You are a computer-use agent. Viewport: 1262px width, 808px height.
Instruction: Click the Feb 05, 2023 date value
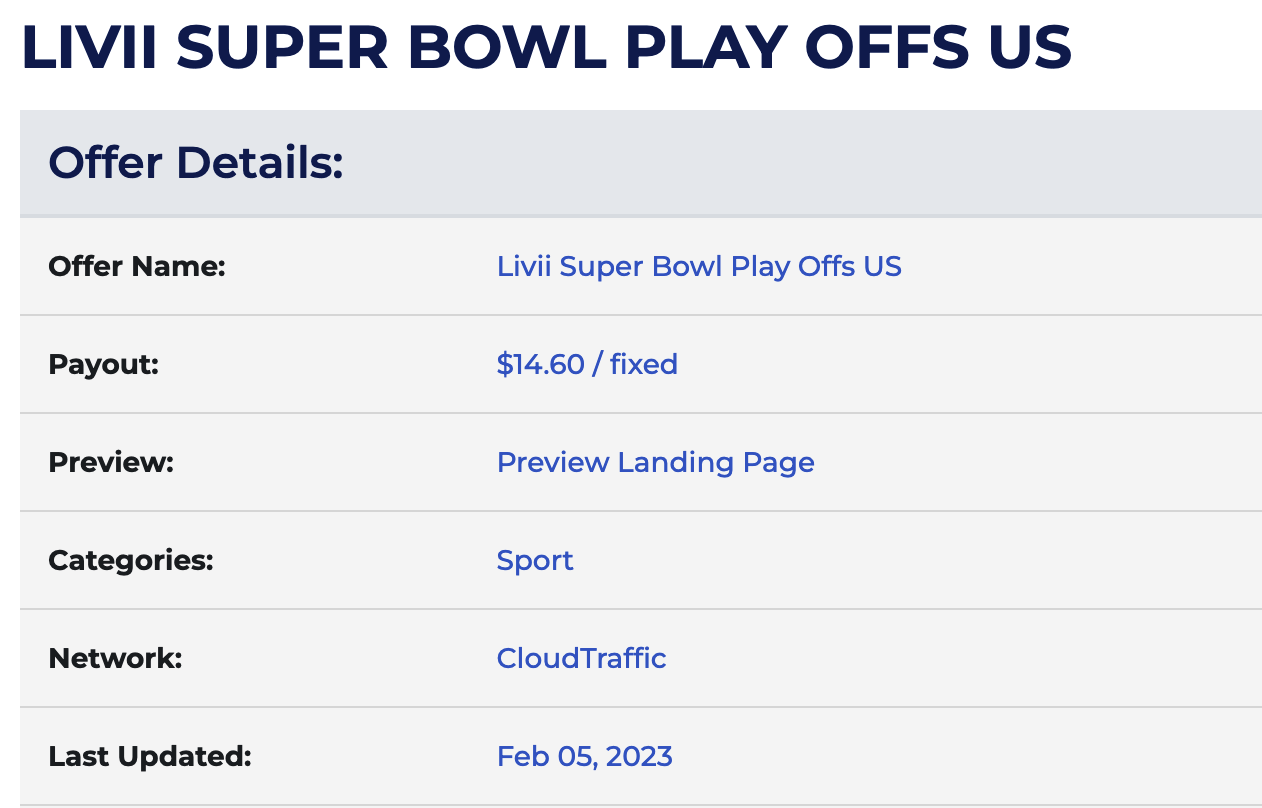584,756
